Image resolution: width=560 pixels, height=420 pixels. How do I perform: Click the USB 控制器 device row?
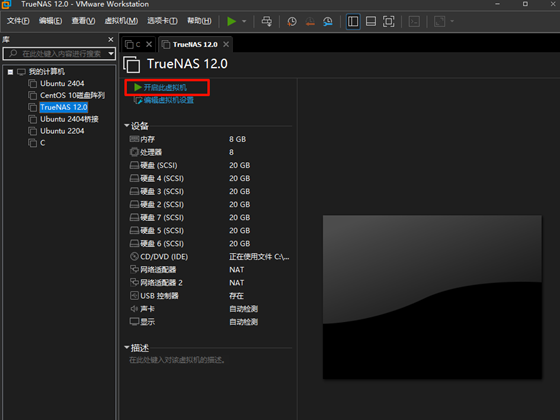tap(210, 296)
